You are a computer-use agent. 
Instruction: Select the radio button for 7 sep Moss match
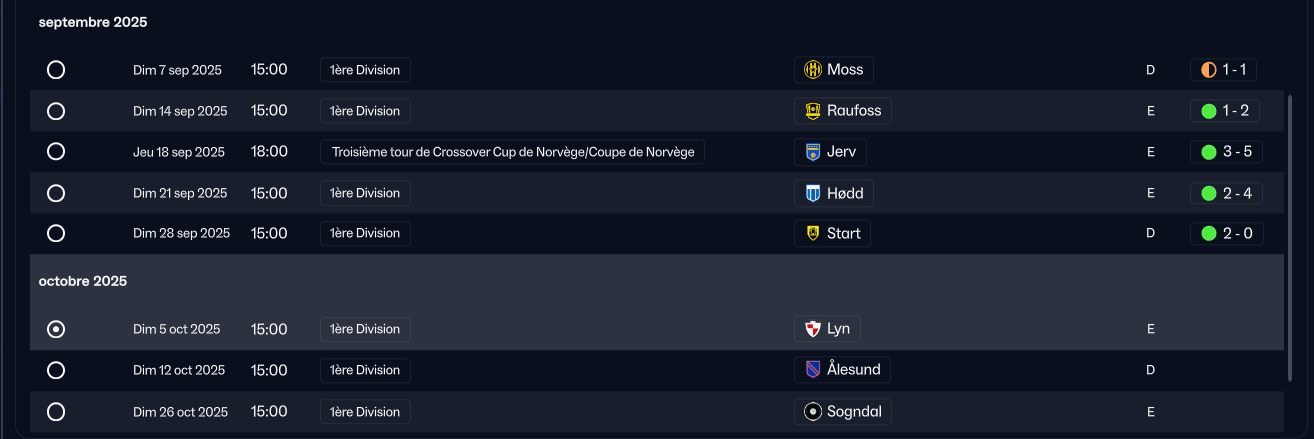point(56,70)
